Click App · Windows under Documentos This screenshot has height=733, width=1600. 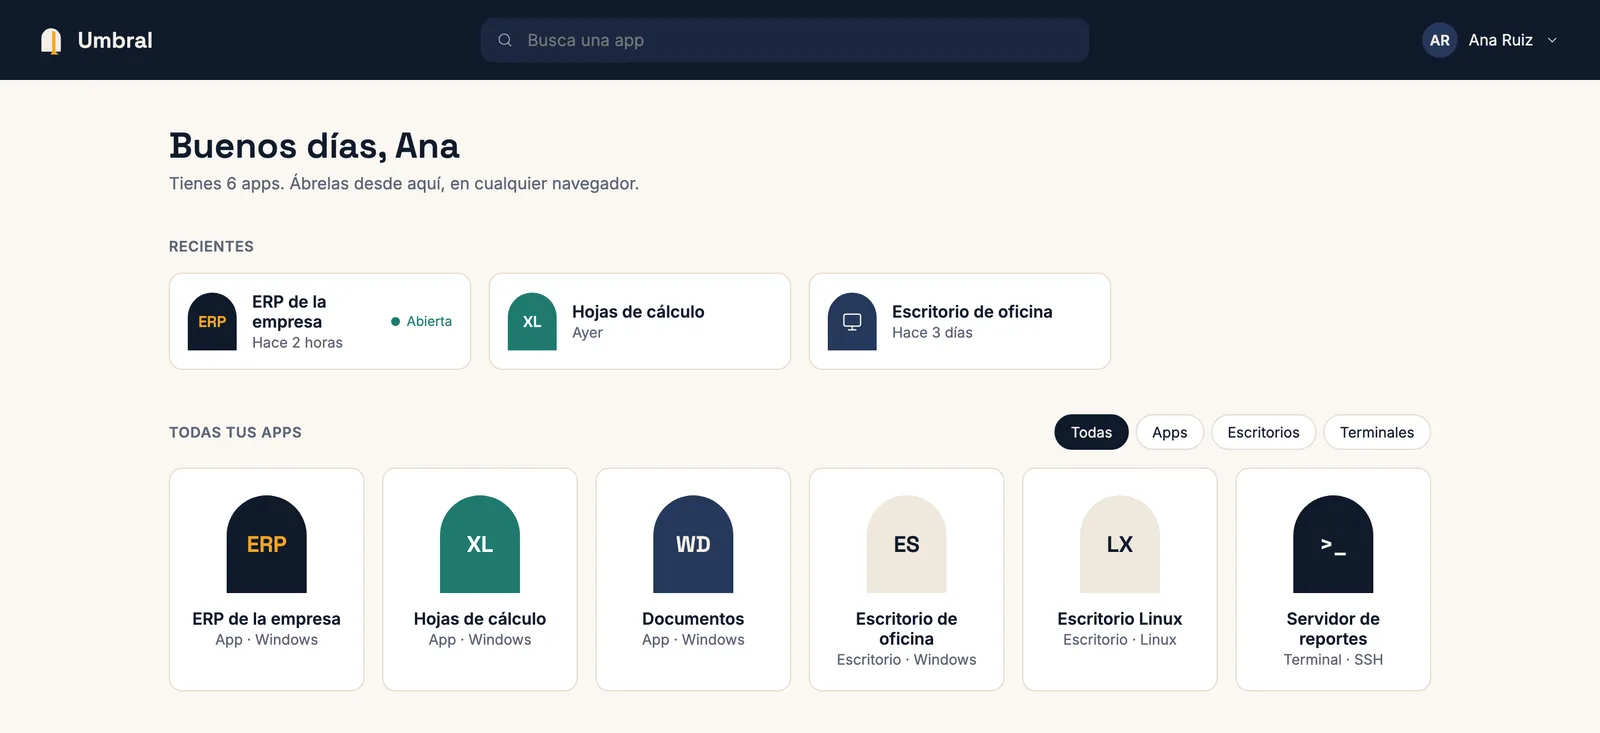(693, 640)
